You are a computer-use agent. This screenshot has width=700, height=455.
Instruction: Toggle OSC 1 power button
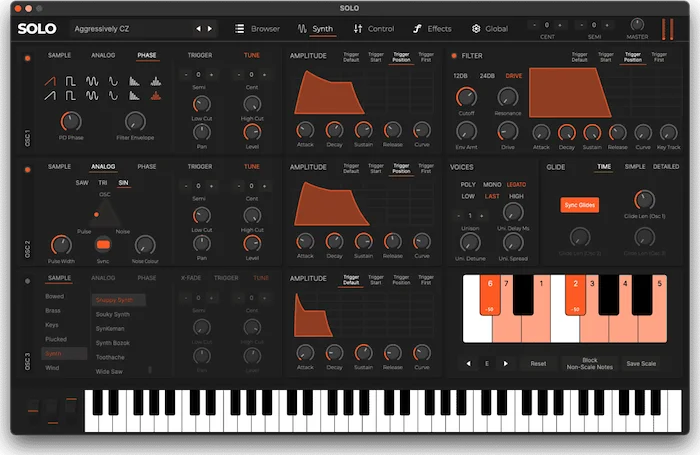click(26, 56)
